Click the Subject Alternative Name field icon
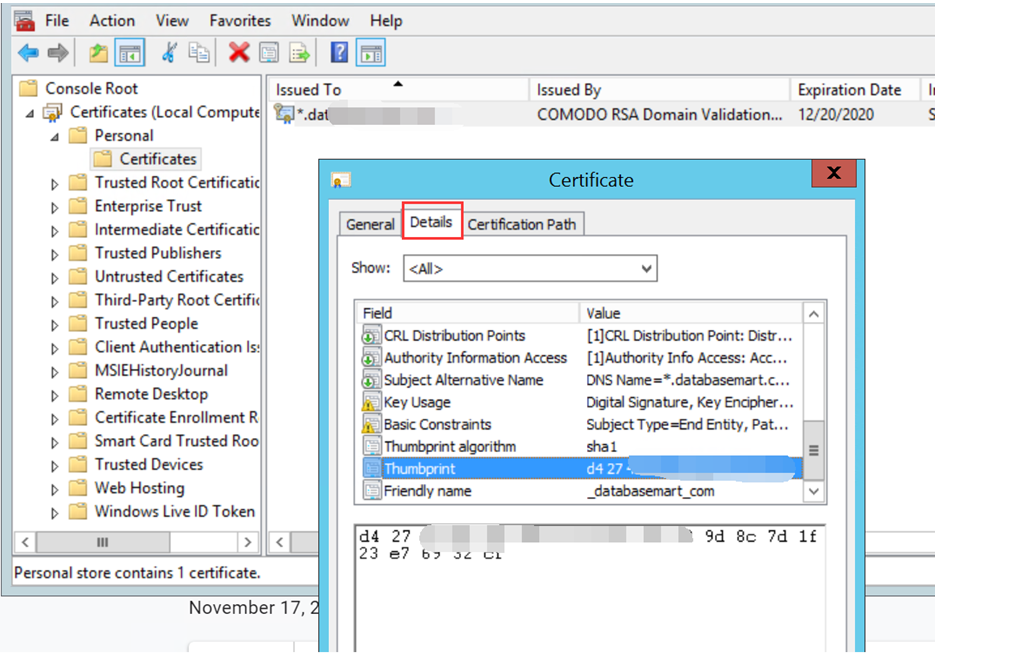This screenshot has width=1021, height=659. click(x=371, y=380)
